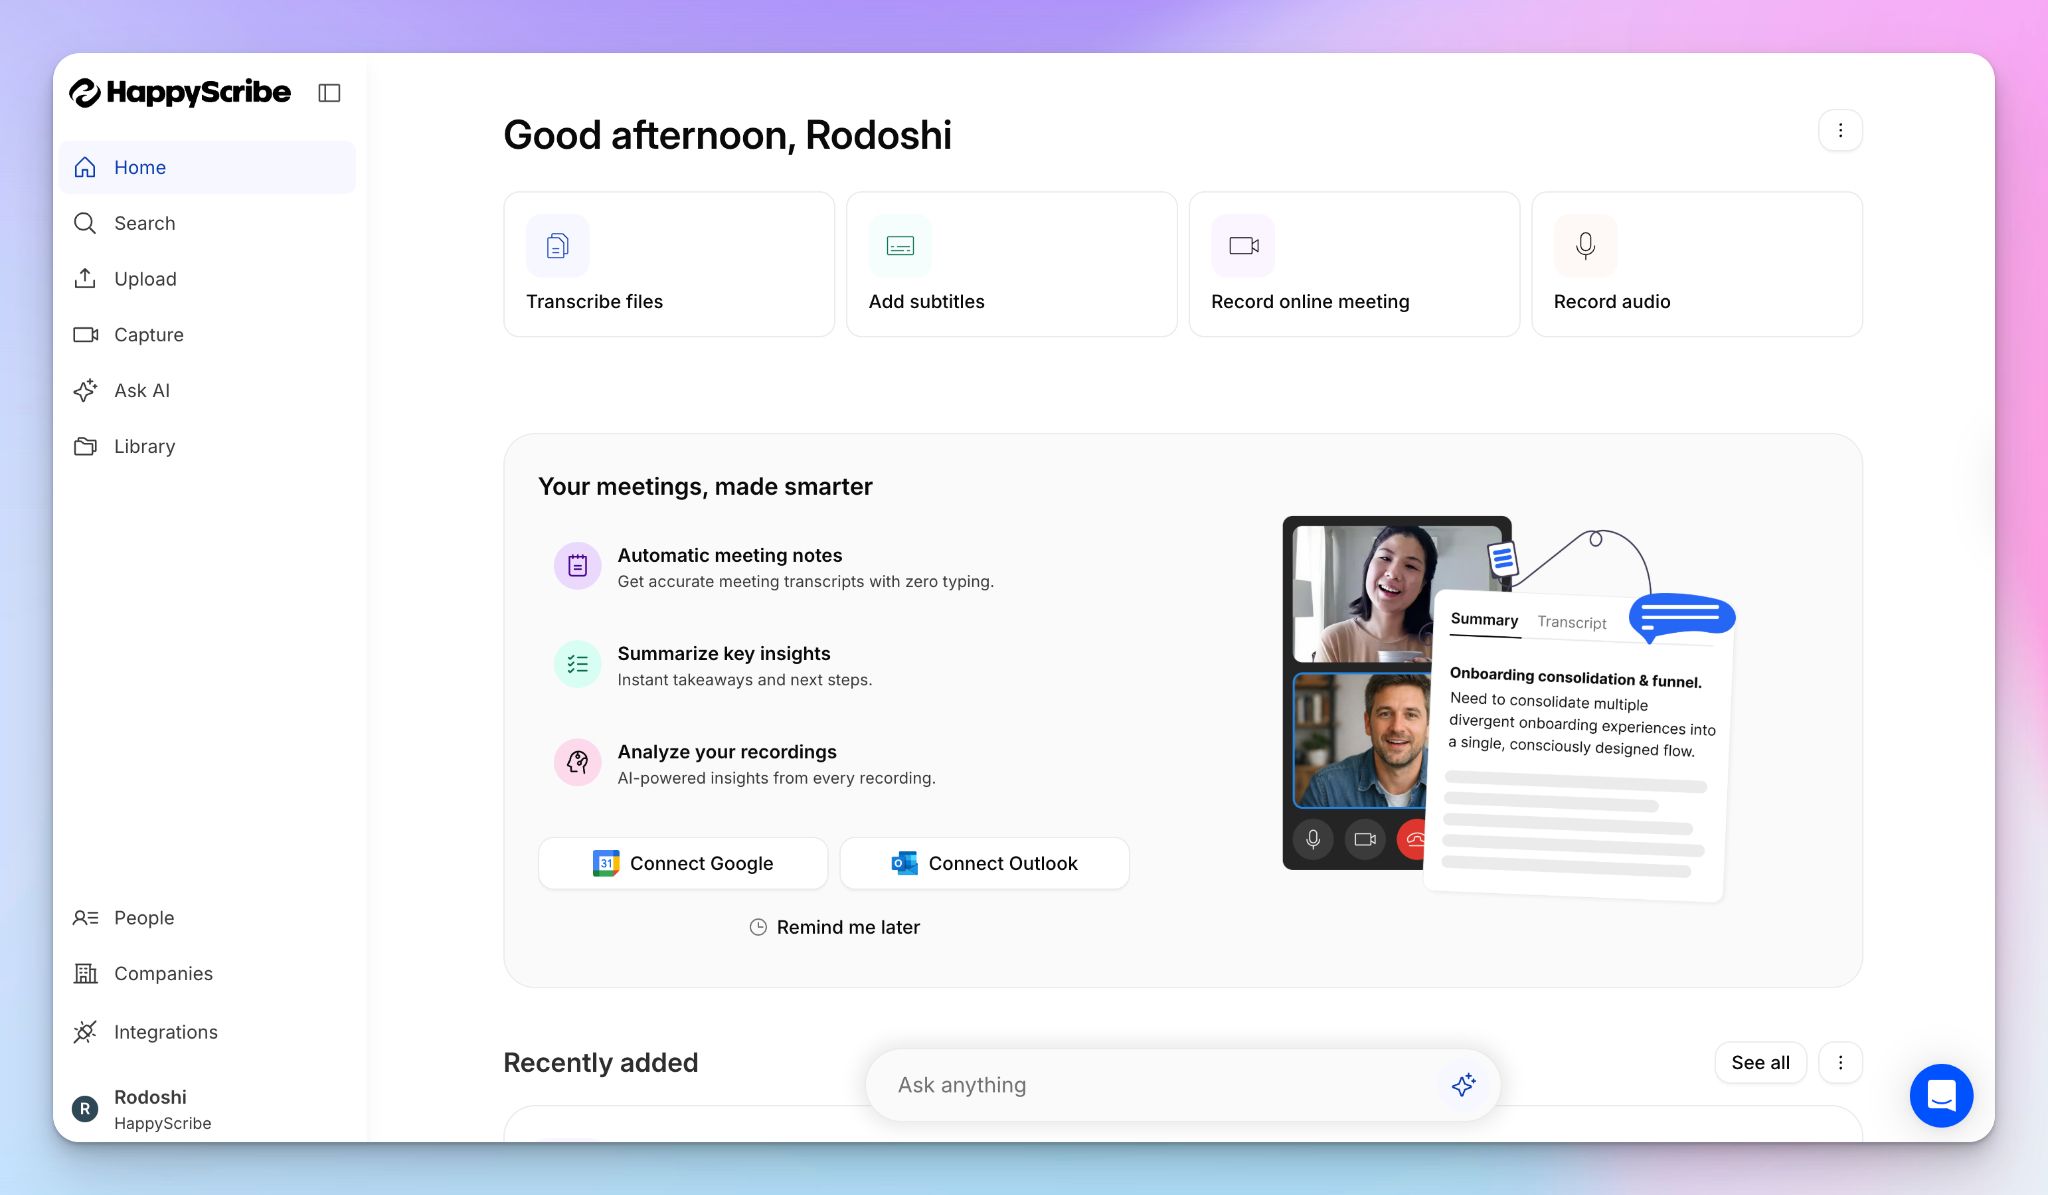See all recently added items

(x=1760, y=1062)
